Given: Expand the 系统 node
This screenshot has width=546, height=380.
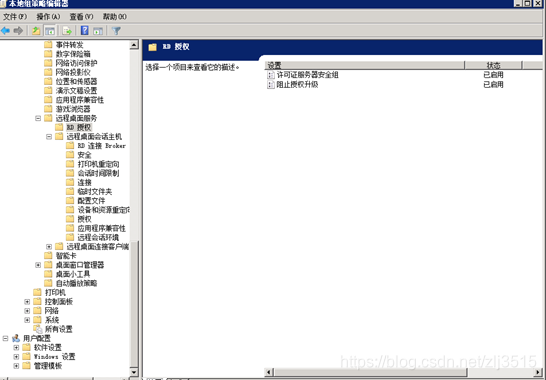Looking at the screenshot, I should pyautogui.click(x=27, y=320).
